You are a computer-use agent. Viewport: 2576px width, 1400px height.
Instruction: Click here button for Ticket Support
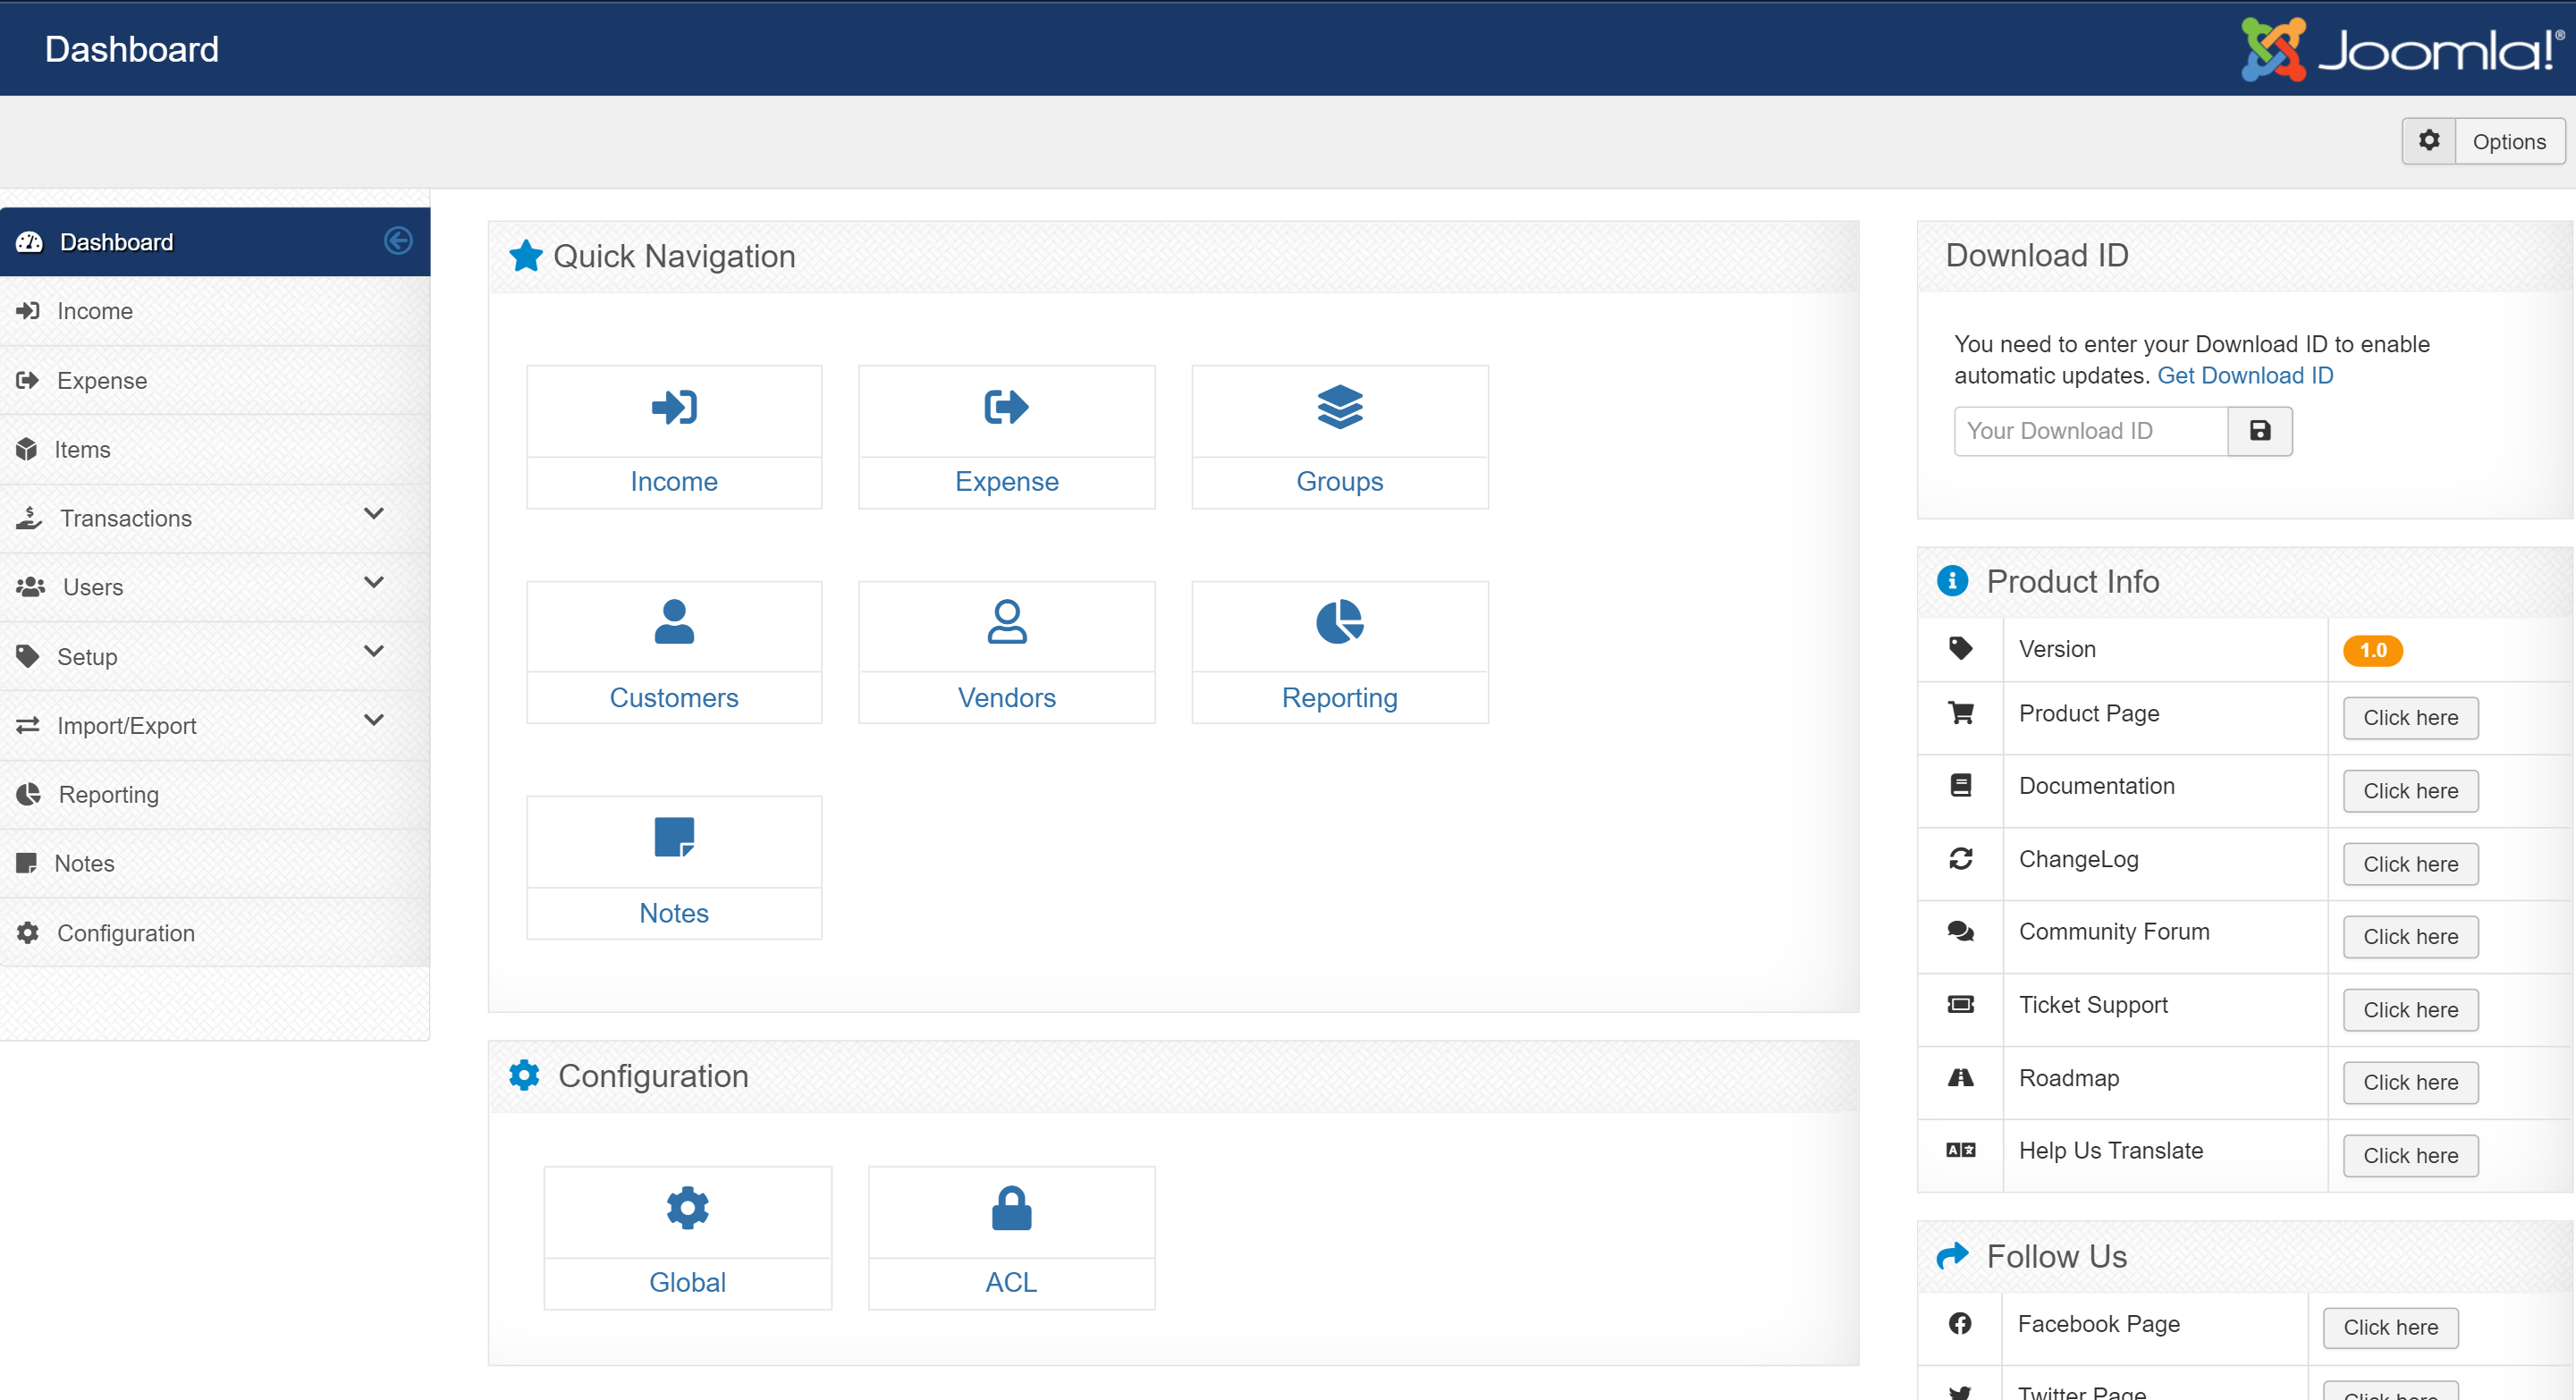pos(2410,1010)
